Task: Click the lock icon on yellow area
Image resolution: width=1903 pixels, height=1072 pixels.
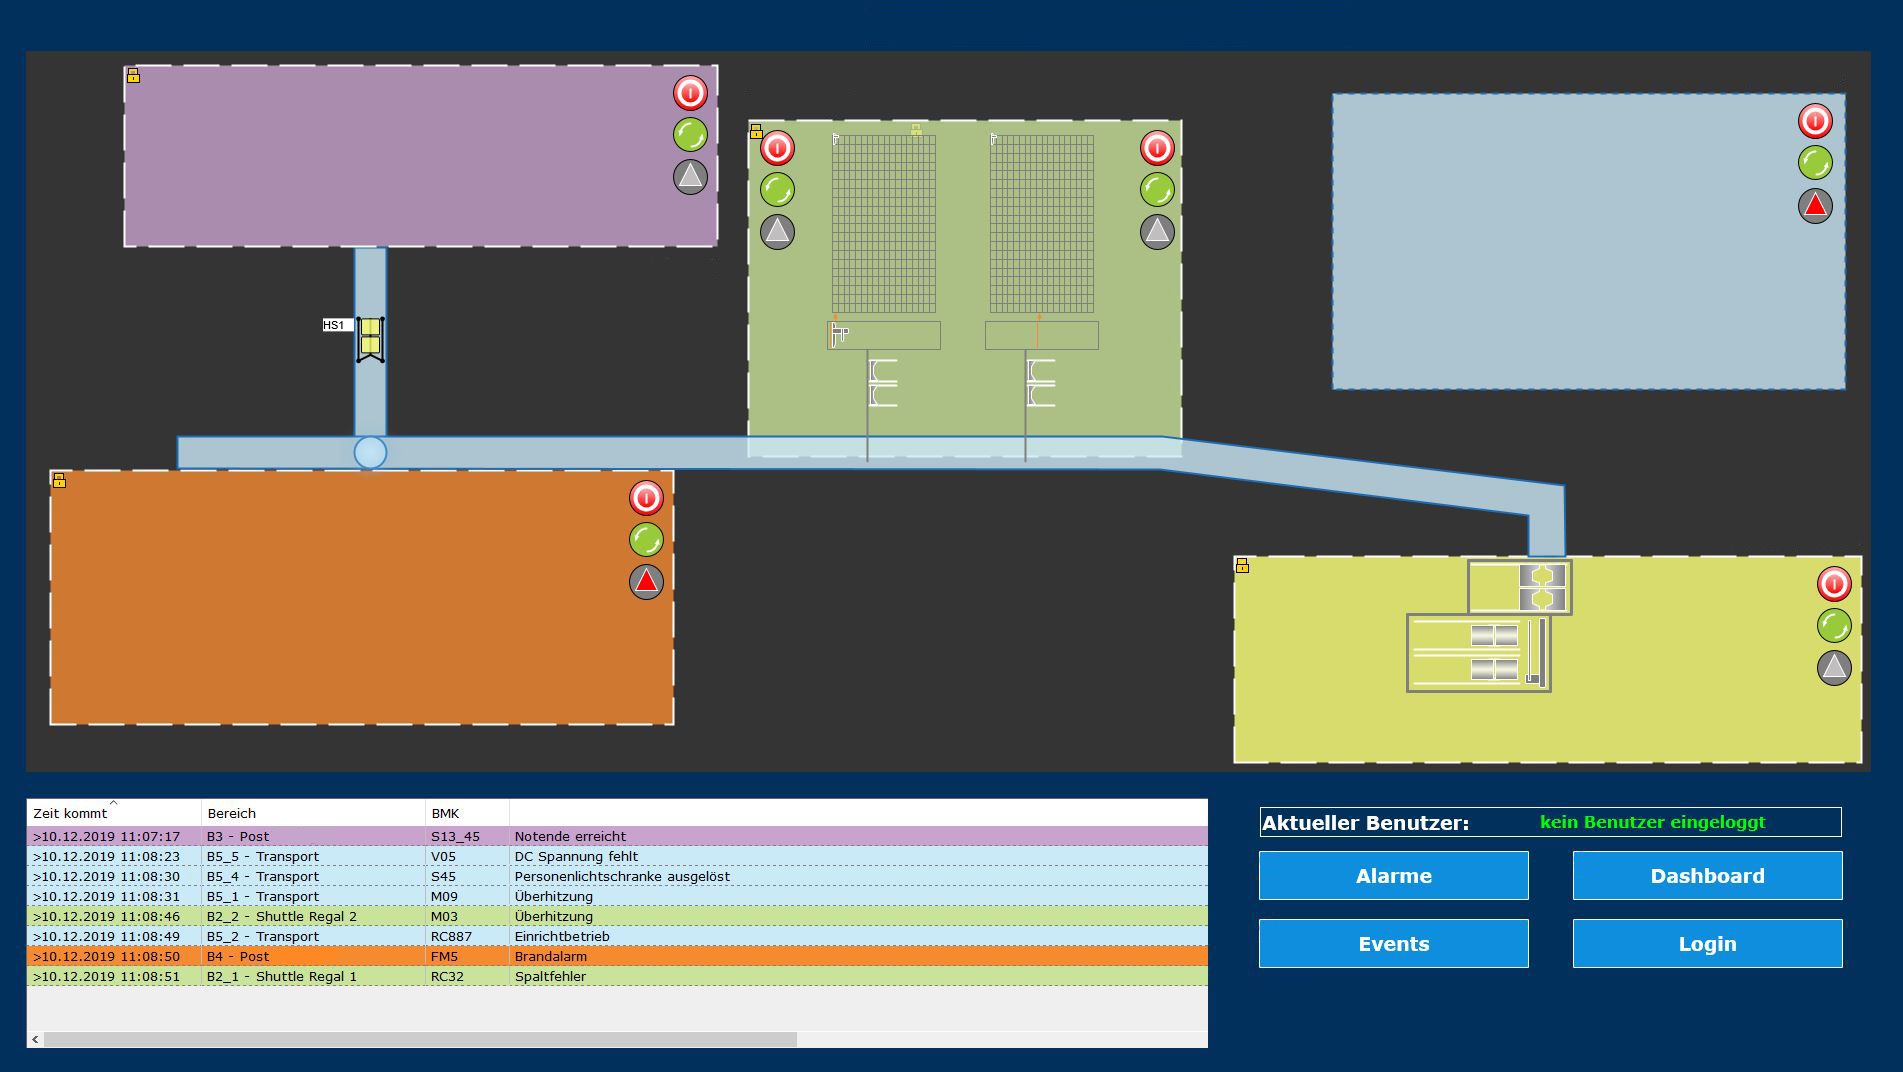Action: (x=1242, y=566)
